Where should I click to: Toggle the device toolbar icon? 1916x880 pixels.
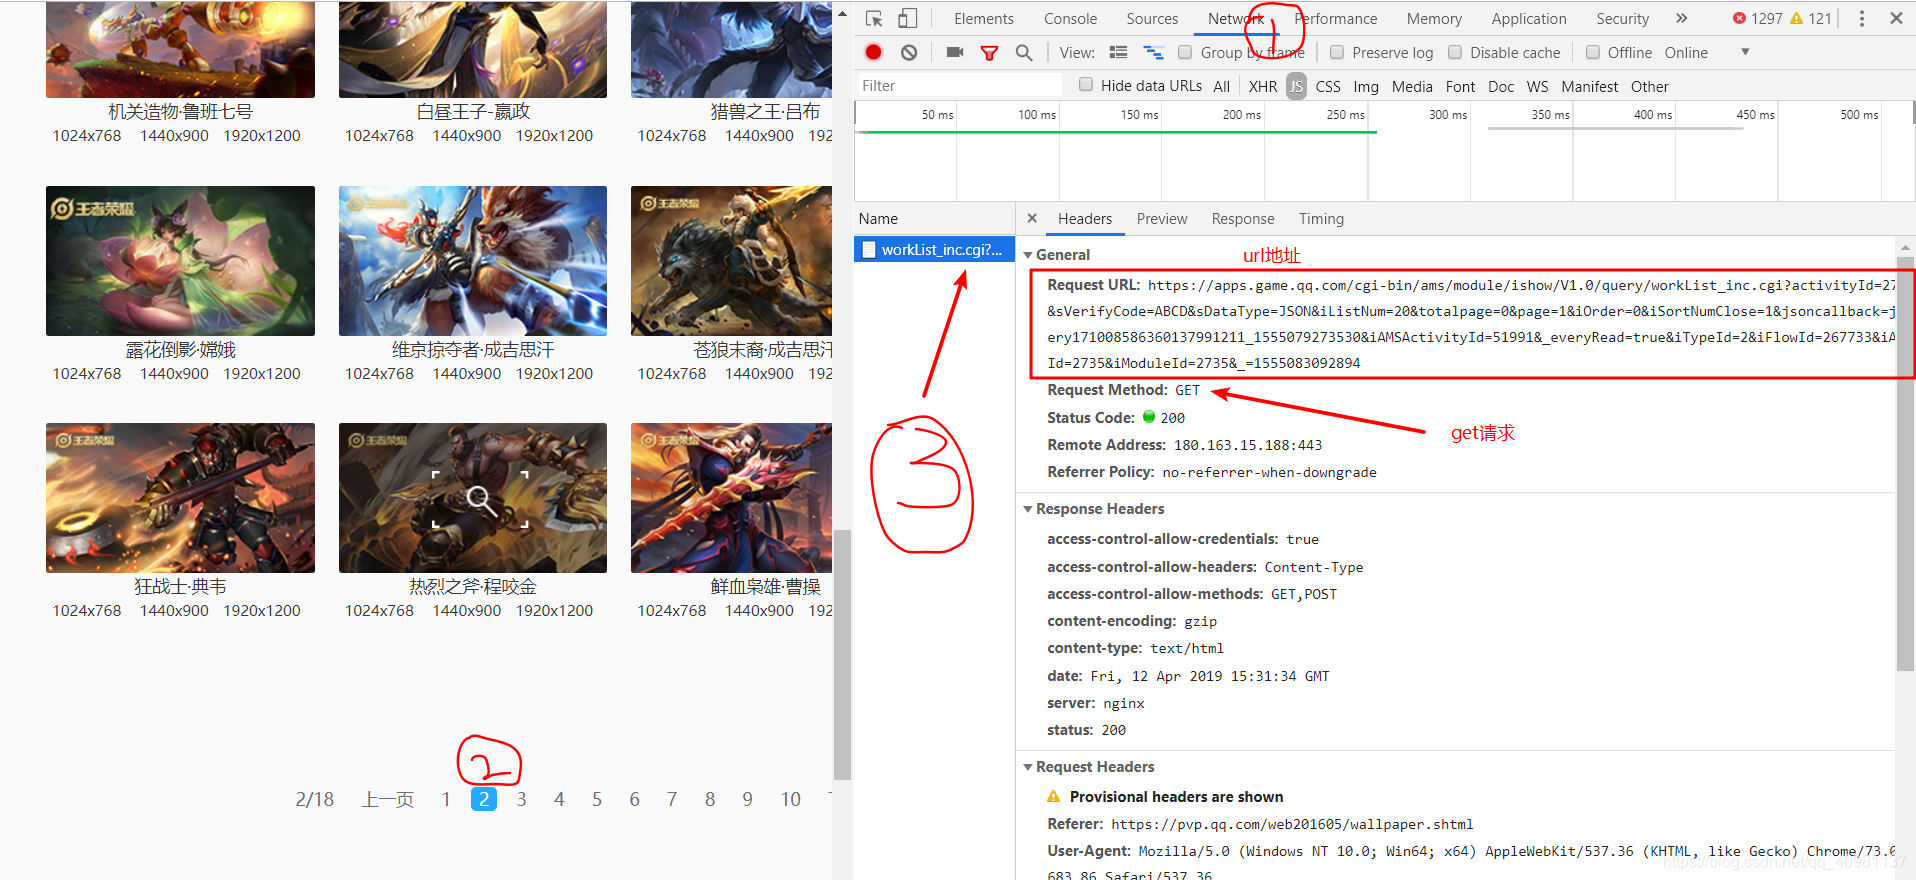point(907,18)
